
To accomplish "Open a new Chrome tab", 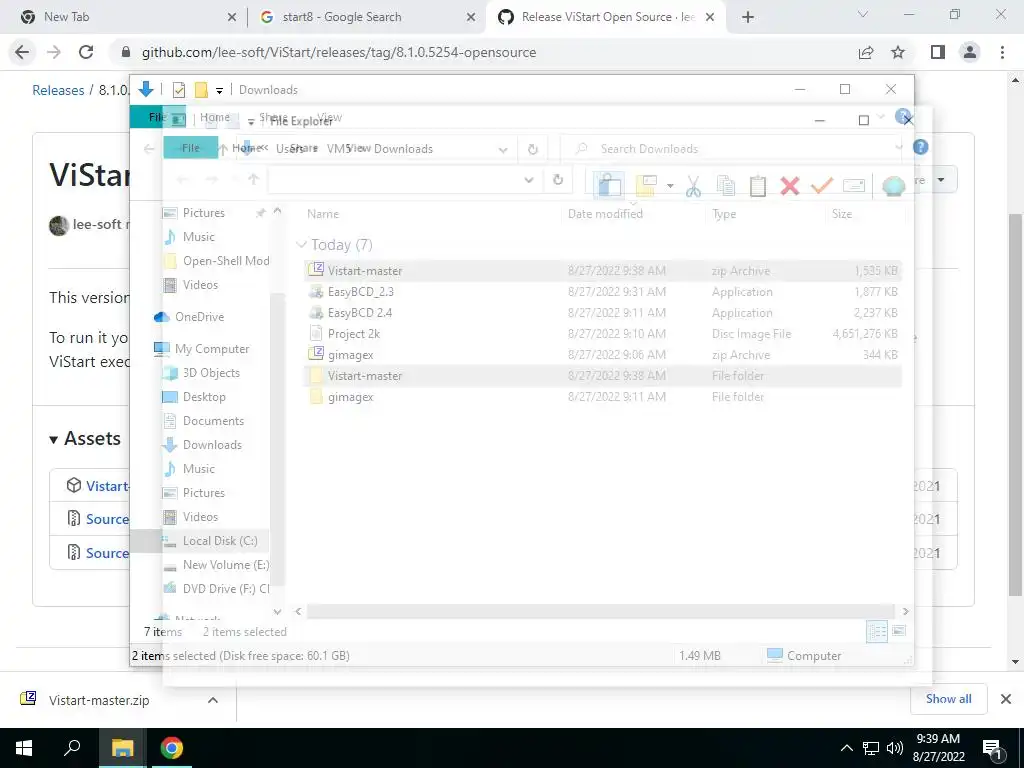I will 748,18.
